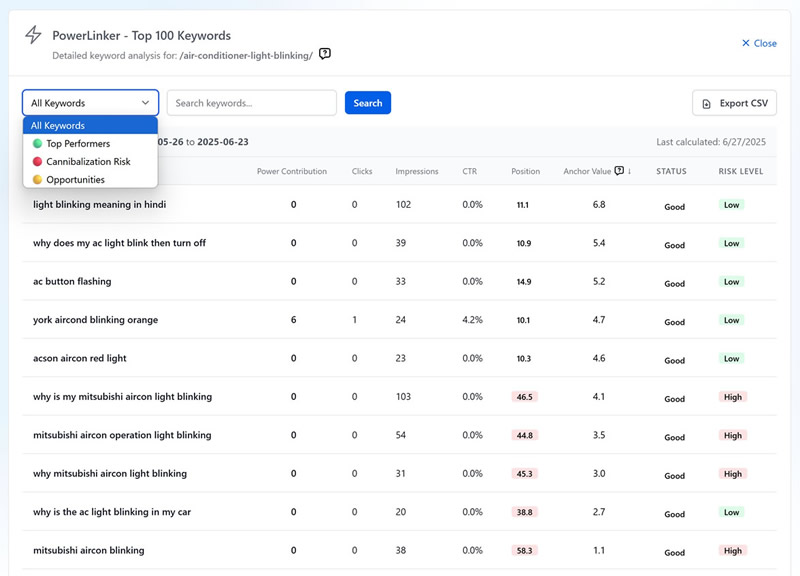800x576 pixels.
Task: Click the 6.8 anchor value
Action: click(x=599, y=205)
